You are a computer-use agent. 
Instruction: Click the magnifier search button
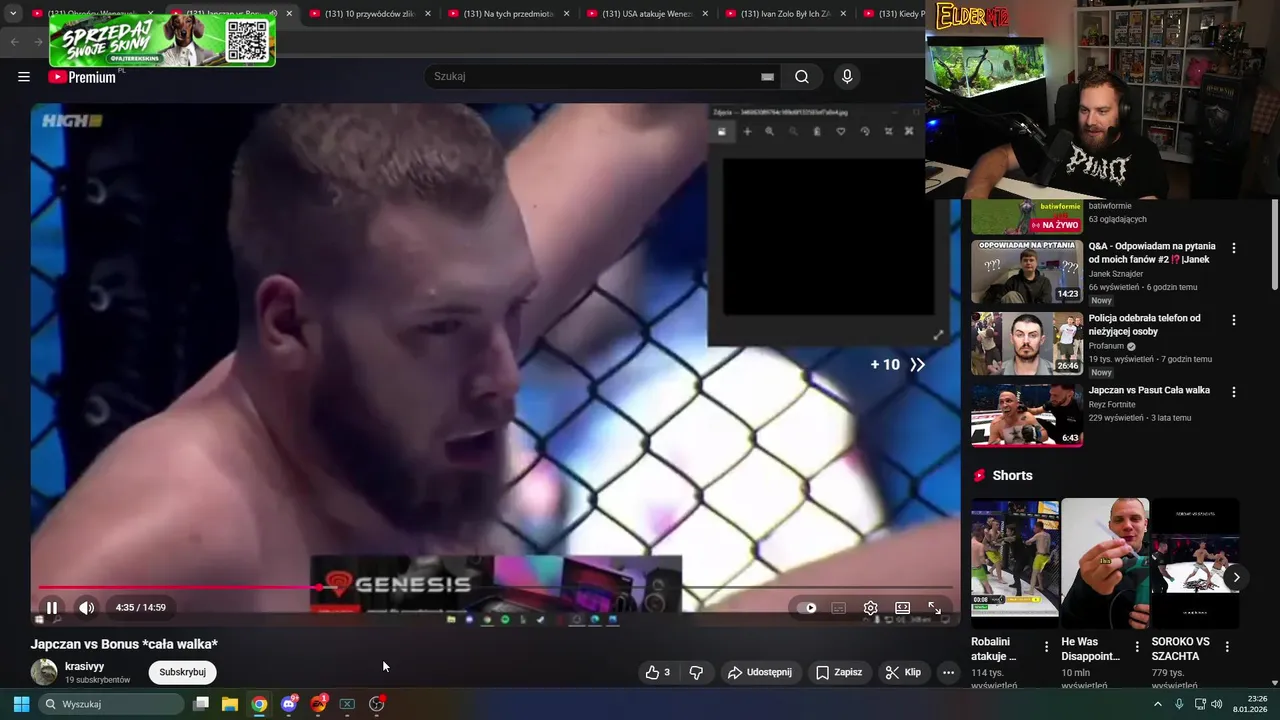[x=802, y=76]
